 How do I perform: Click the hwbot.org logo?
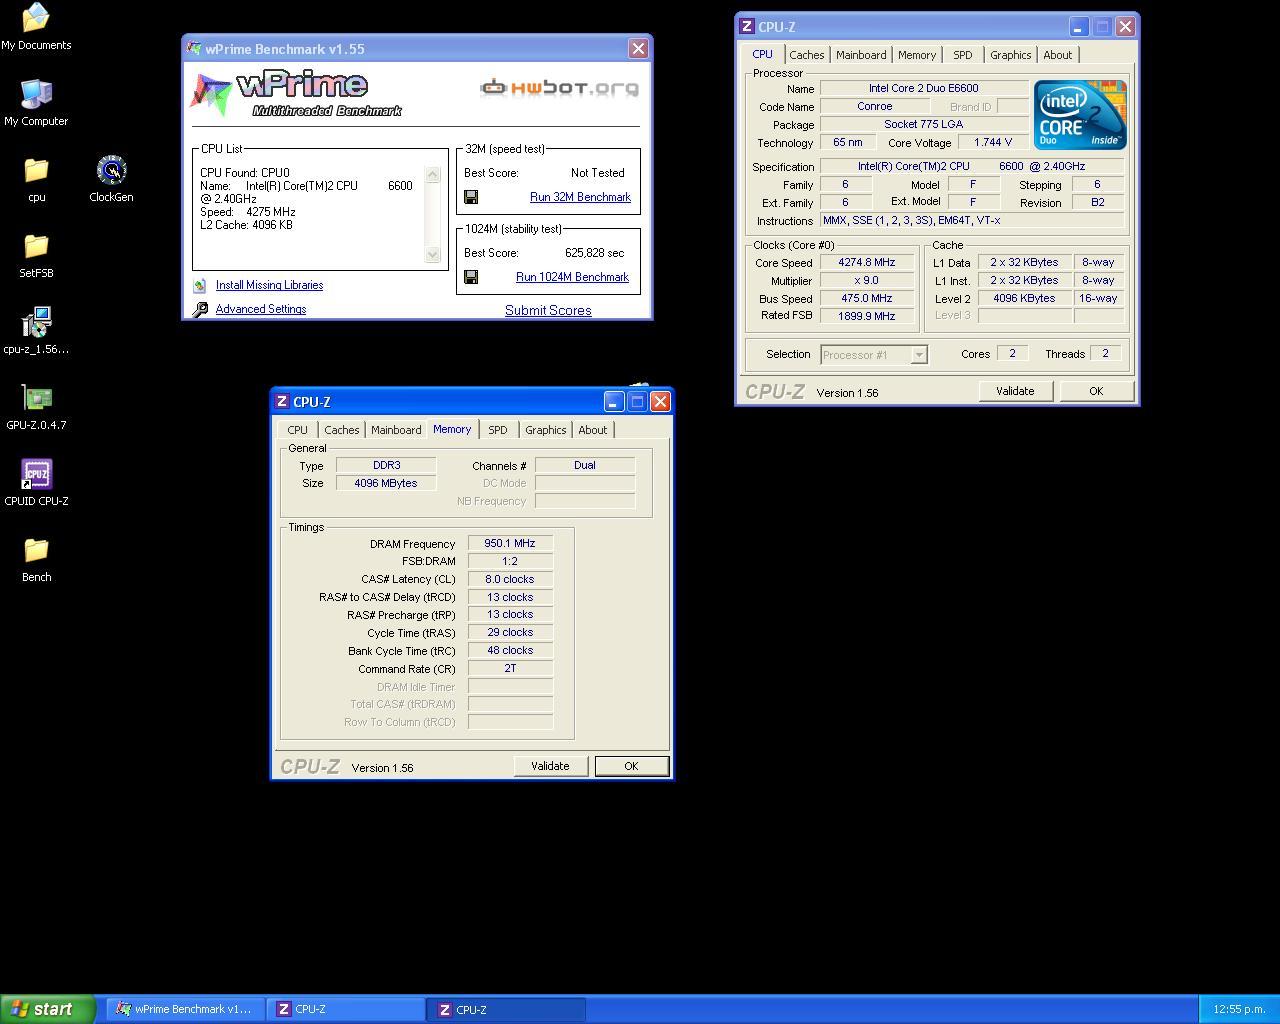click(x=560, y=88)
